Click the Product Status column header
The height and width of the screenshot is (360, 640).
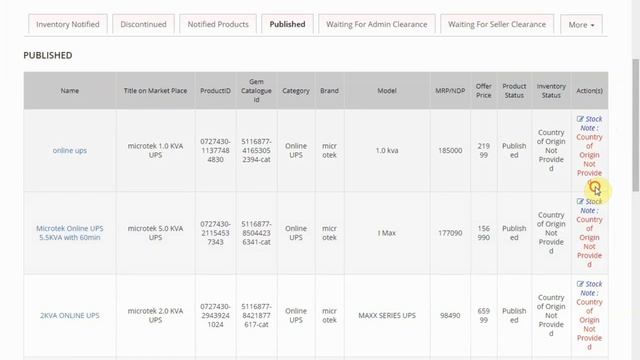pyautogui.click(x=514, y=91)
